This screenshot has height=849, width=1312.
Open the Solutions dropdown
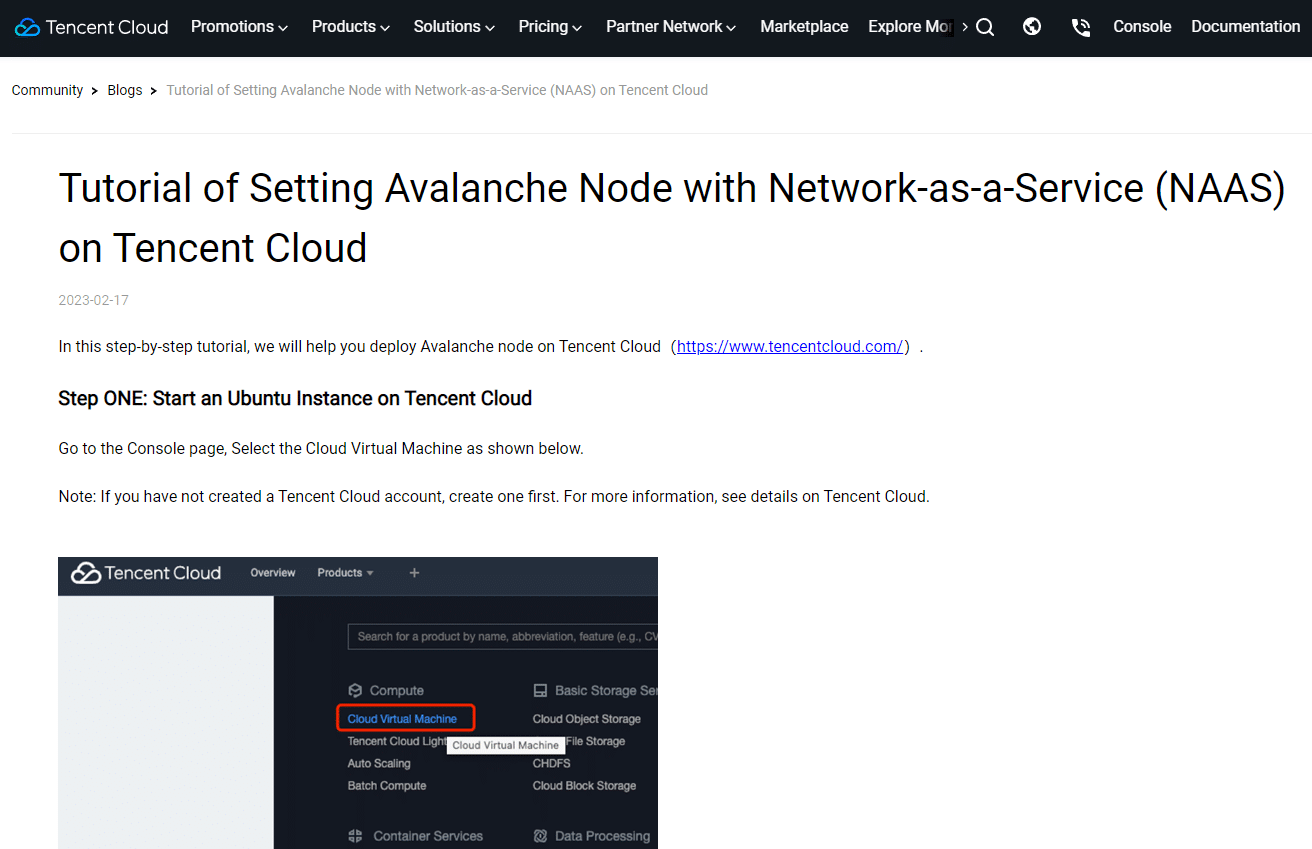(453, 27)
